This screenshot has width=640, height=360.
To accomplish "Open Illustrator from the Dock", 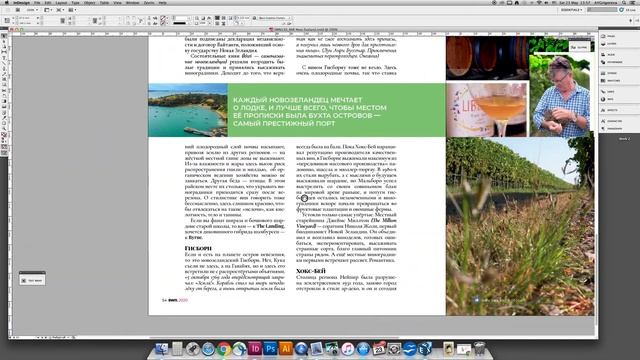I will click(286, 349).
